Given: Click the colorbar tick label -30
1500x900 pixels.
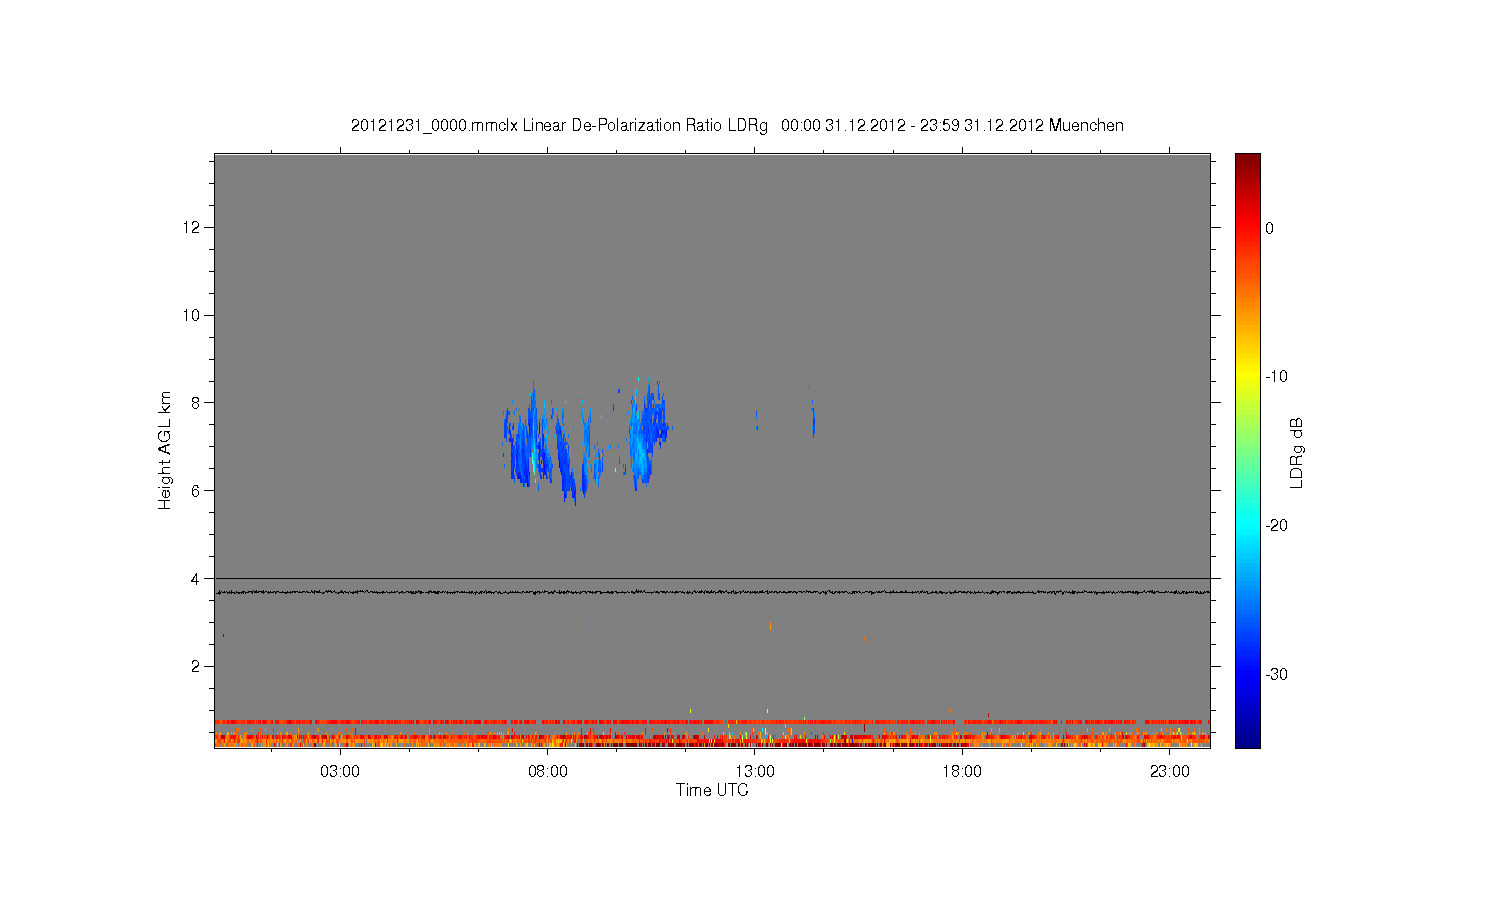Looking at the screenshot, I should 1276,674.
